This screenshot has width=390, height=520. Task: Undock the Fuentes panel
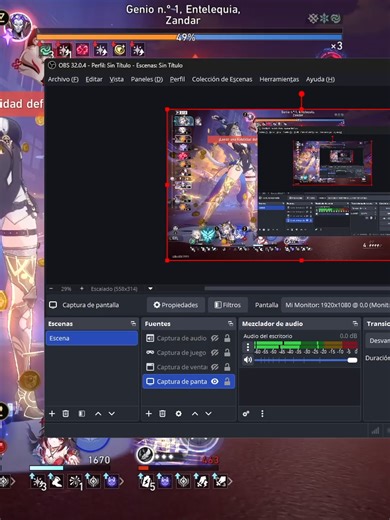[230, 324]
